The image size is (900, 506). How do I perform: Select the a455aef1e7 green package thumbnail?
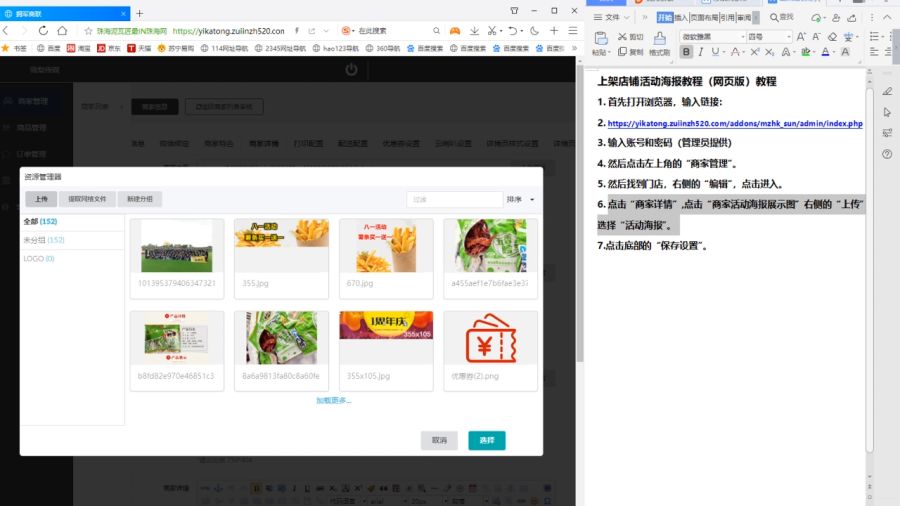[x=491, y=258]
